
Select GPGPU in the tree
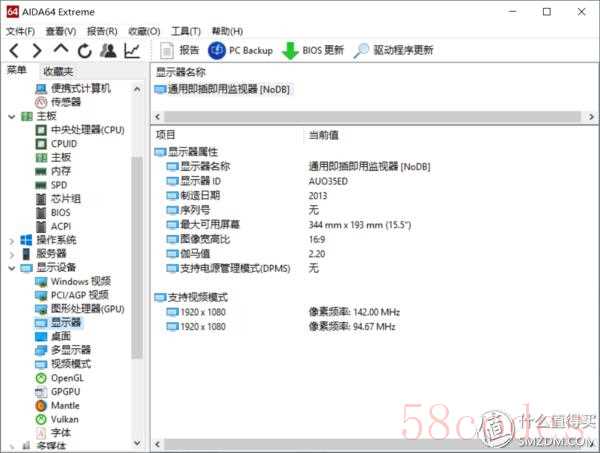[58, 392]
